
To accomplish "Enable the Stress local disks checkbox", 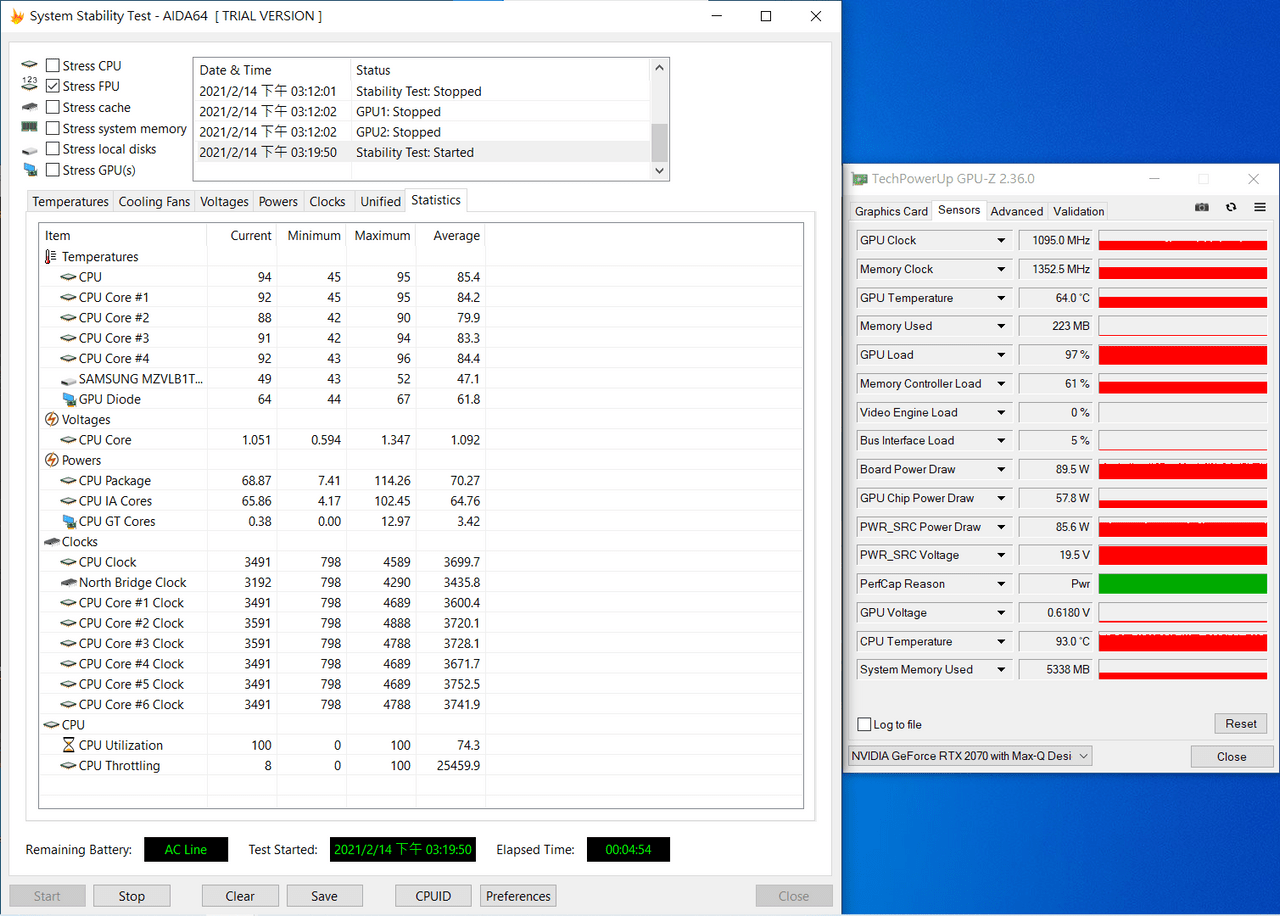I will coord(52,149).
